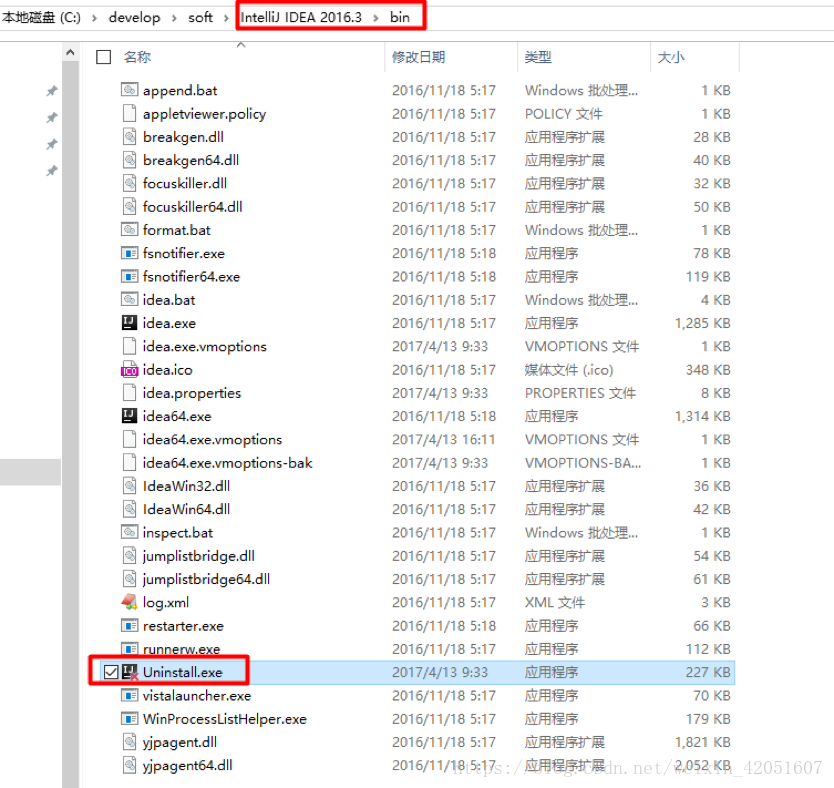Click the fsnotifier64.exe application icon
Image resolution: width=834 pixels, height=788 pixels.
point(129,276)
